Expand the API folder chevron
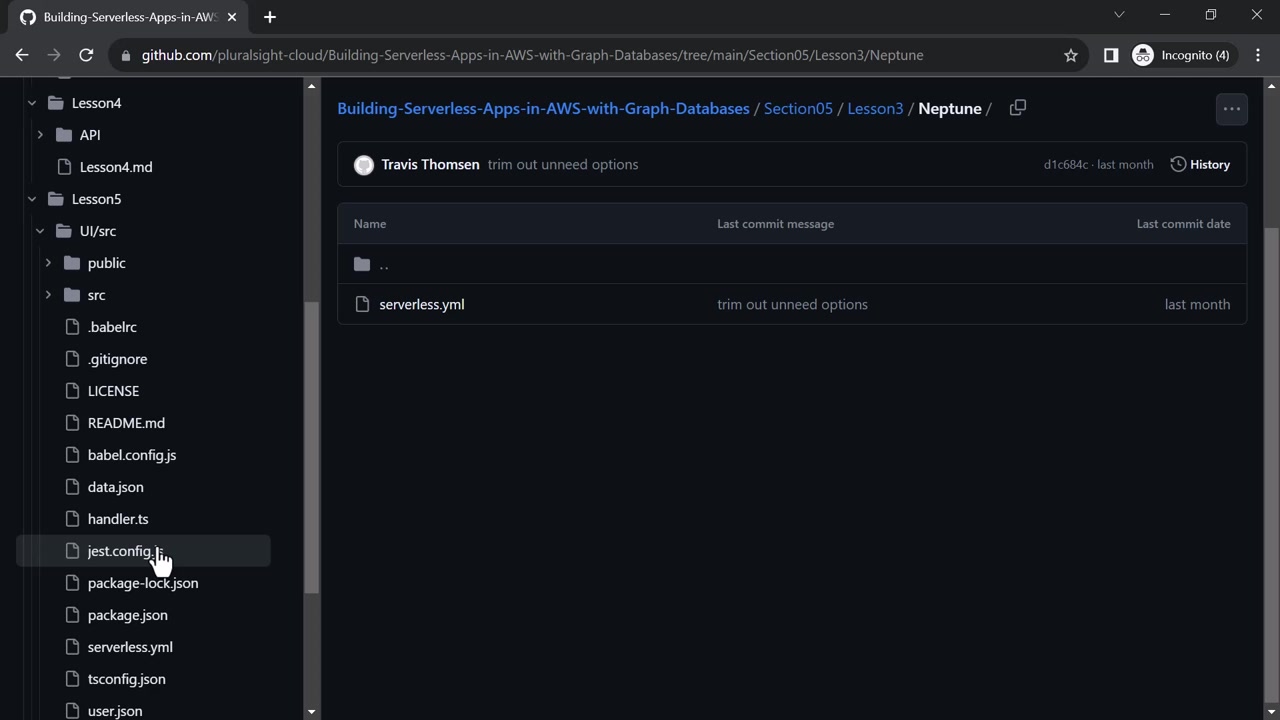Screen dimensions: 1280x720 pyautogui.click(x=40, y=135)
